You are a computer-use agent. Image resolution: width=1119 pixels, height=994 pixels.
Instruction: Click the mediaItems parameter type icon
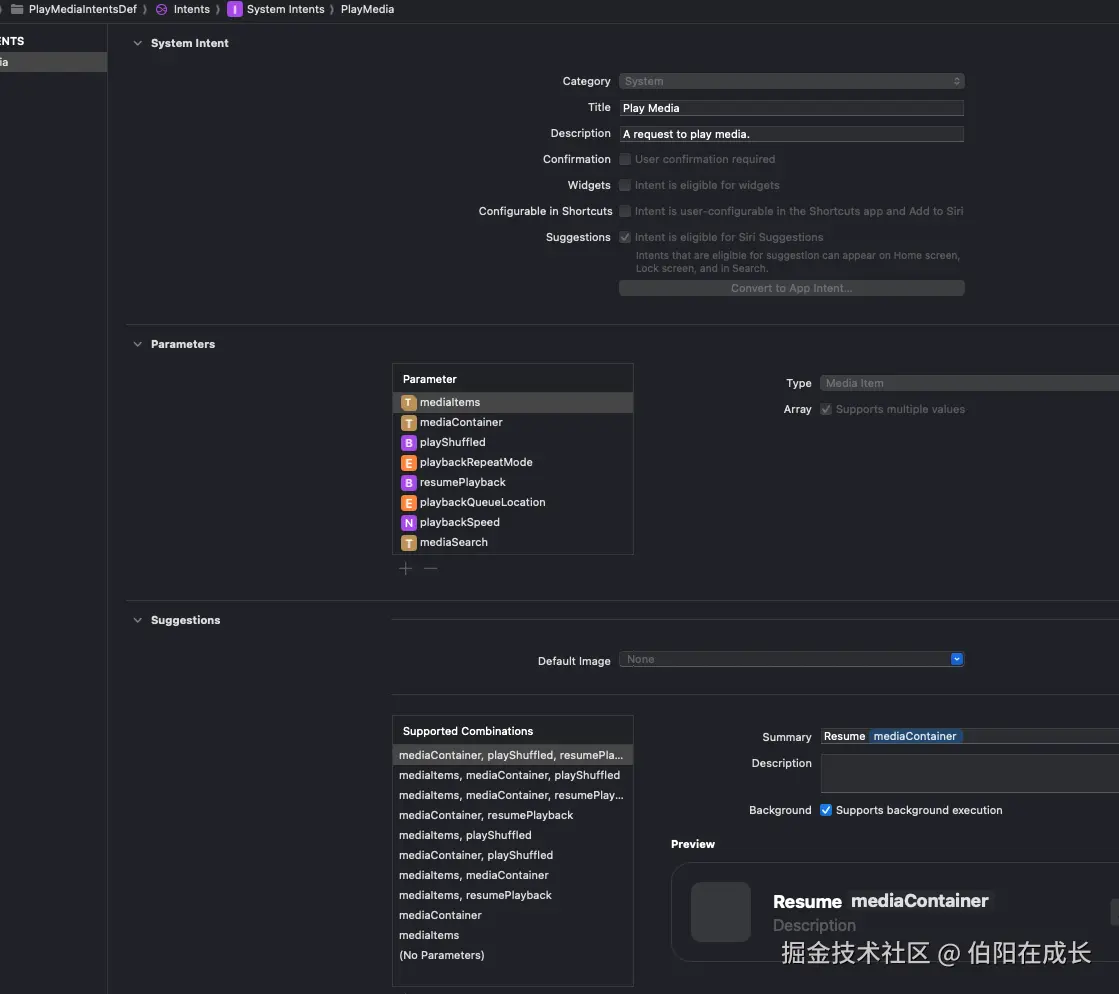tap(408, 402)
